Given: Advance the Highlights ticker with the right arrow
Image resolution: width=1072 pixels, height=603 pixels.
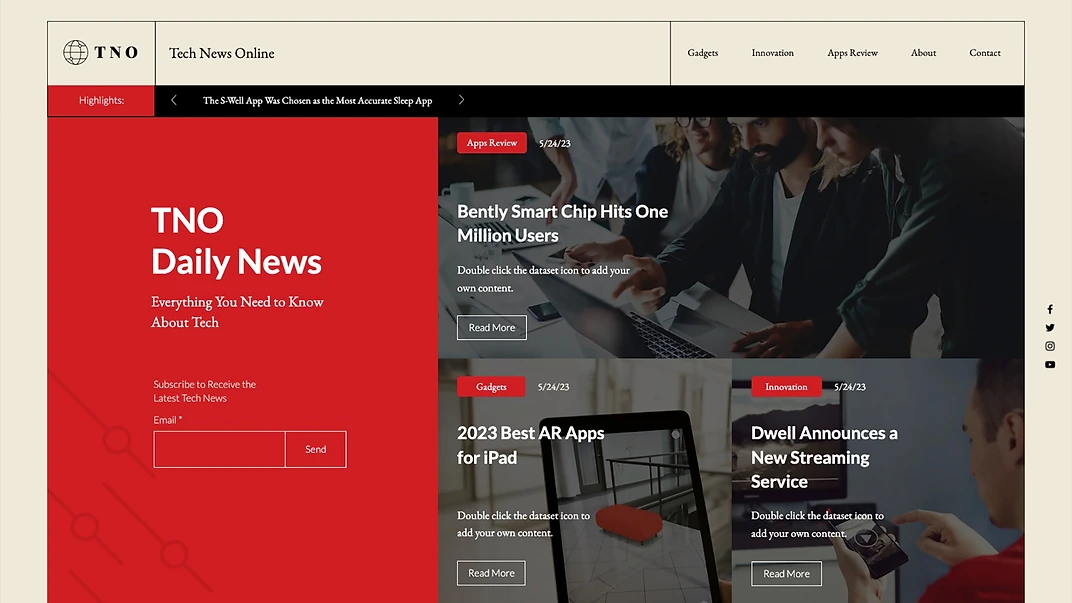Looking at the screenshot, I should tap(461, 100).
